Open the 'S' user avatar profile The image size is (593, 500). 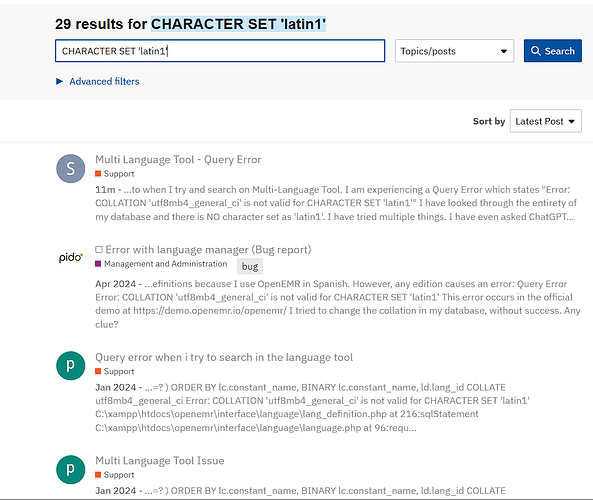[x=71, y=169]
